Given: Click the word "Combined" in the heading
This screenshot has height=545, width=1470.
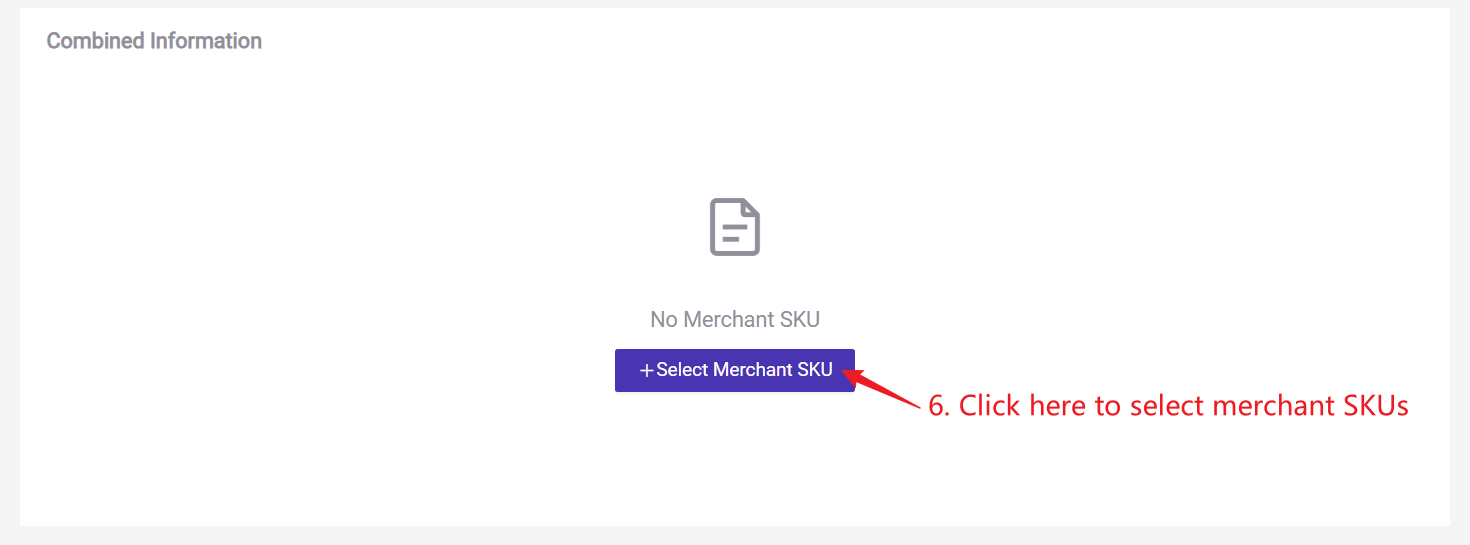Looking at the screenshot, I should [95, 41].
